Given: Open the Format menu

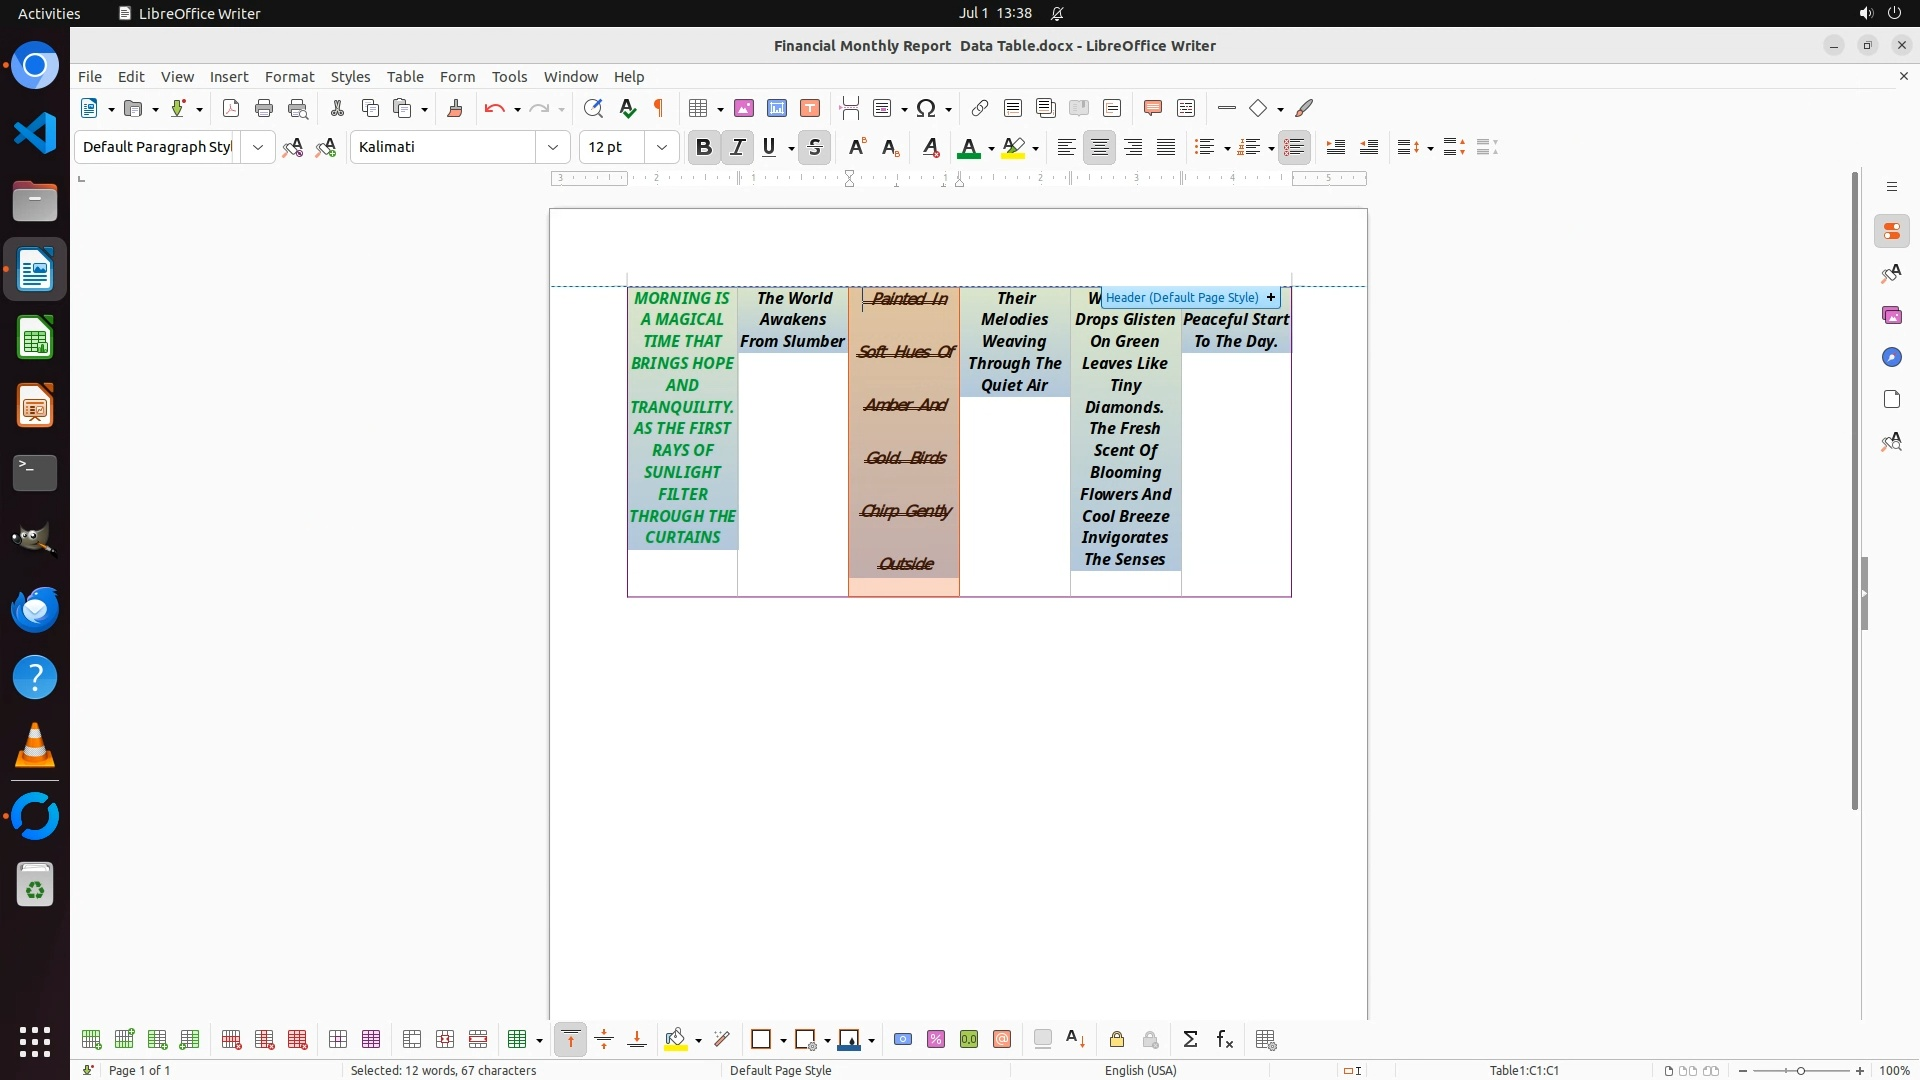Looking at the screenshot, I should pyautogui.click(x=289, y=77).
